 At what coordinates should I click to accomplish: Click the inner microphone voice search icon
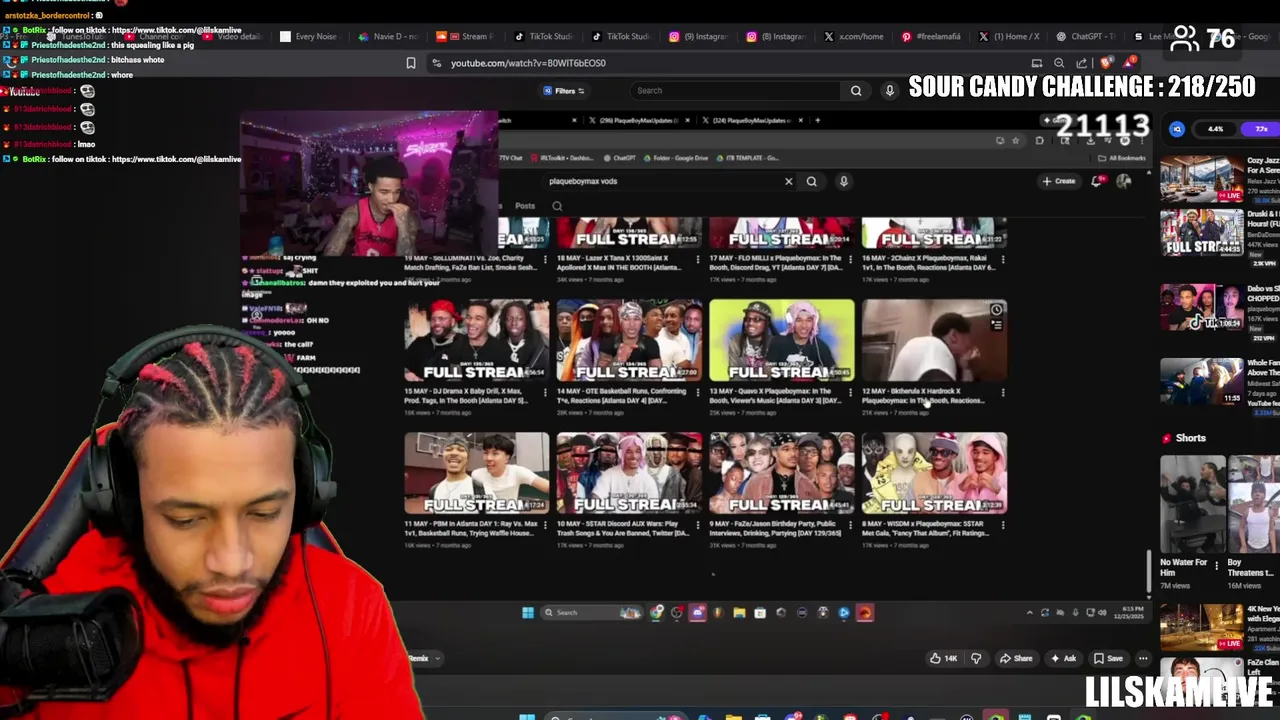[x=843, y=181]
